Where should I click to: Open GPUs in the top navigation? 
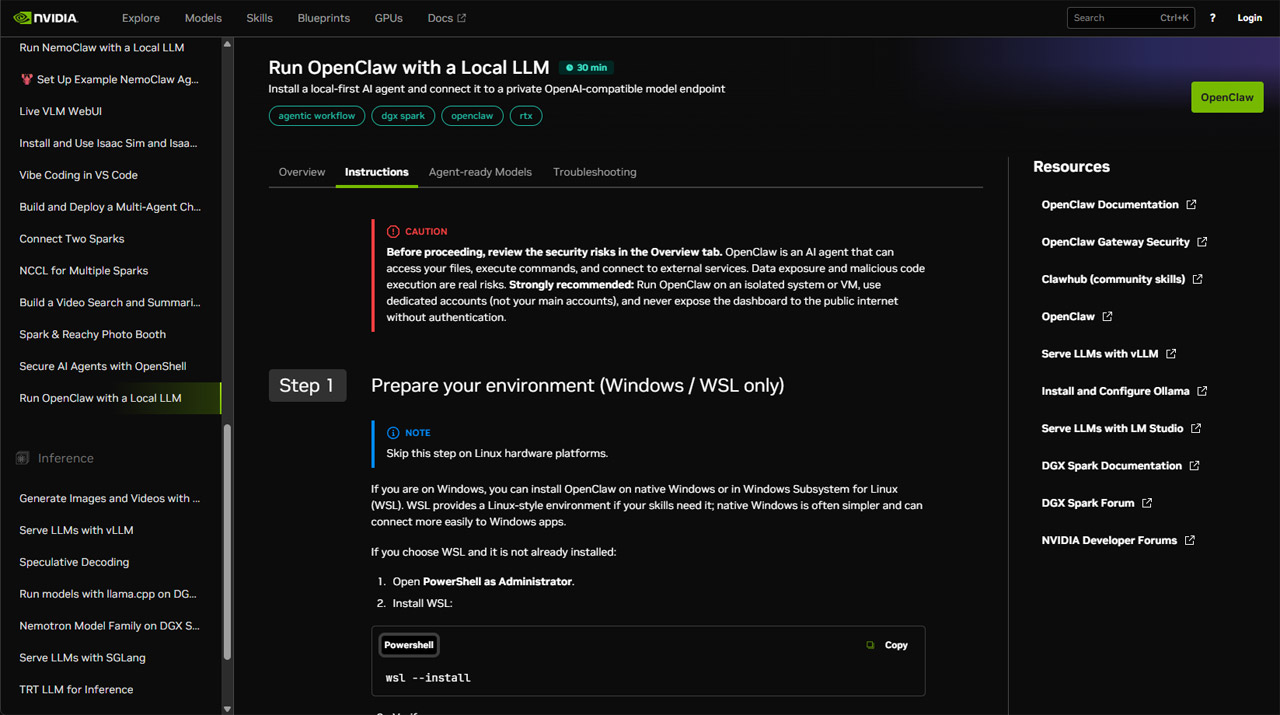(388, 18)
